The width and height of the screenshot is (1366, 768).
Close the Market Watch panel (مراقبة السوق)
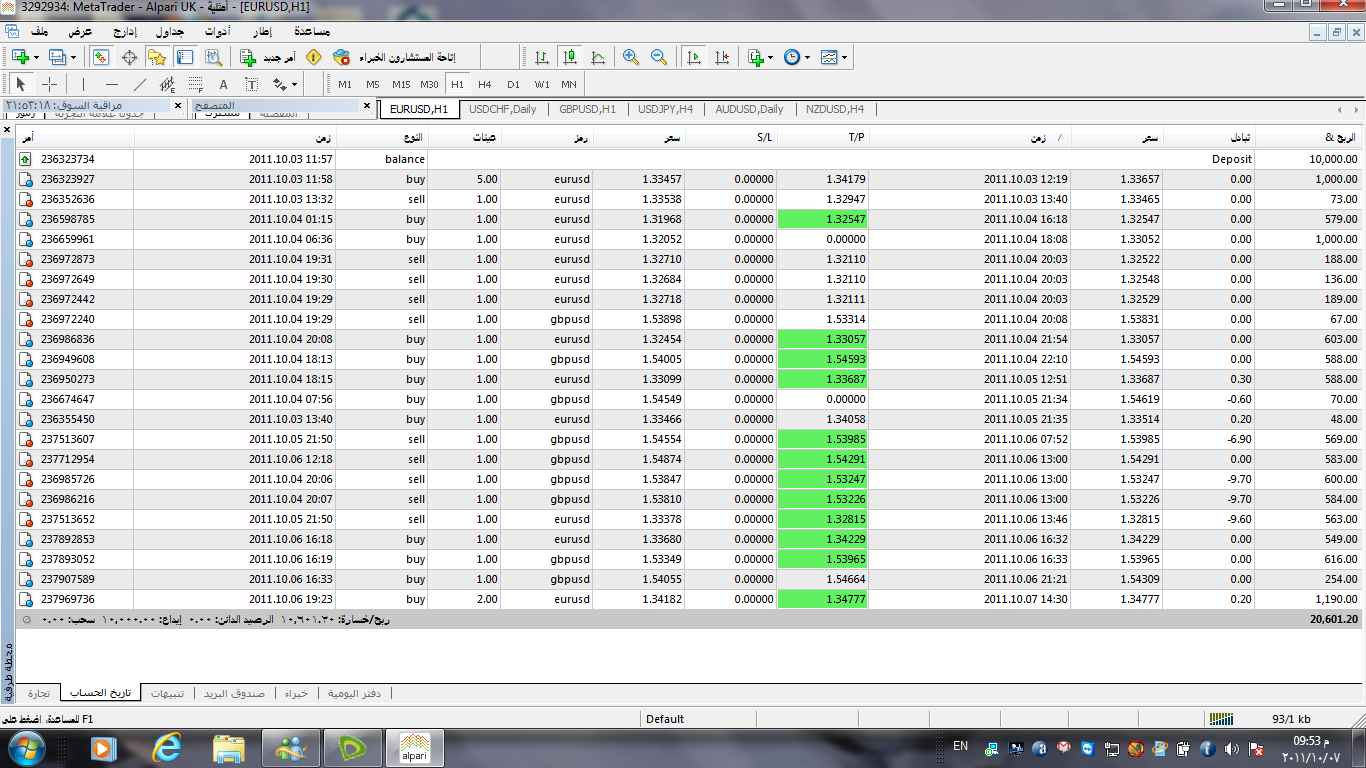click(x=178, y=105)
